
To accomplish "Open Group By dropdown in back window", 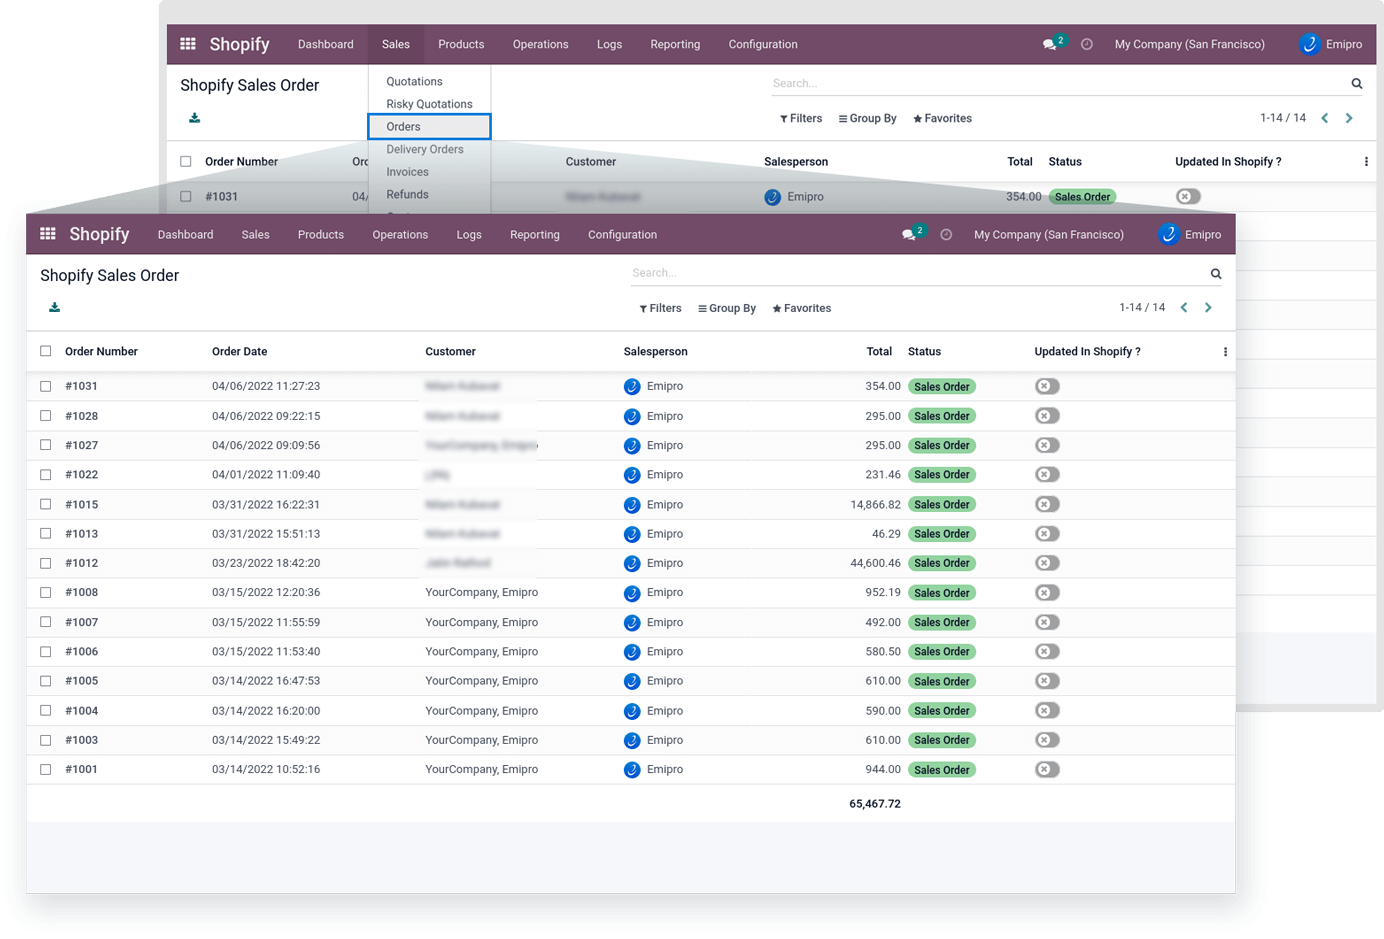I will 868,119.
